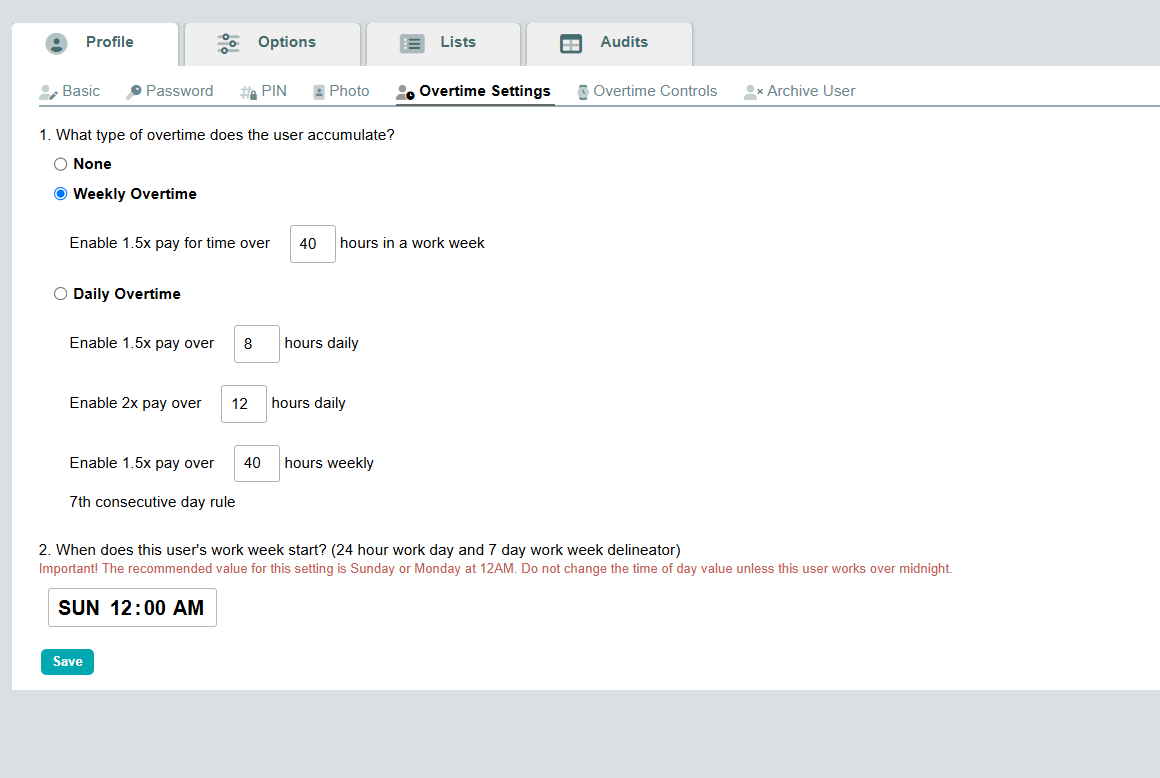Click the 8 hours daily input
The width and height of the screenshot is (1160, 778).
pyautogui.click(x=257, y=344)
